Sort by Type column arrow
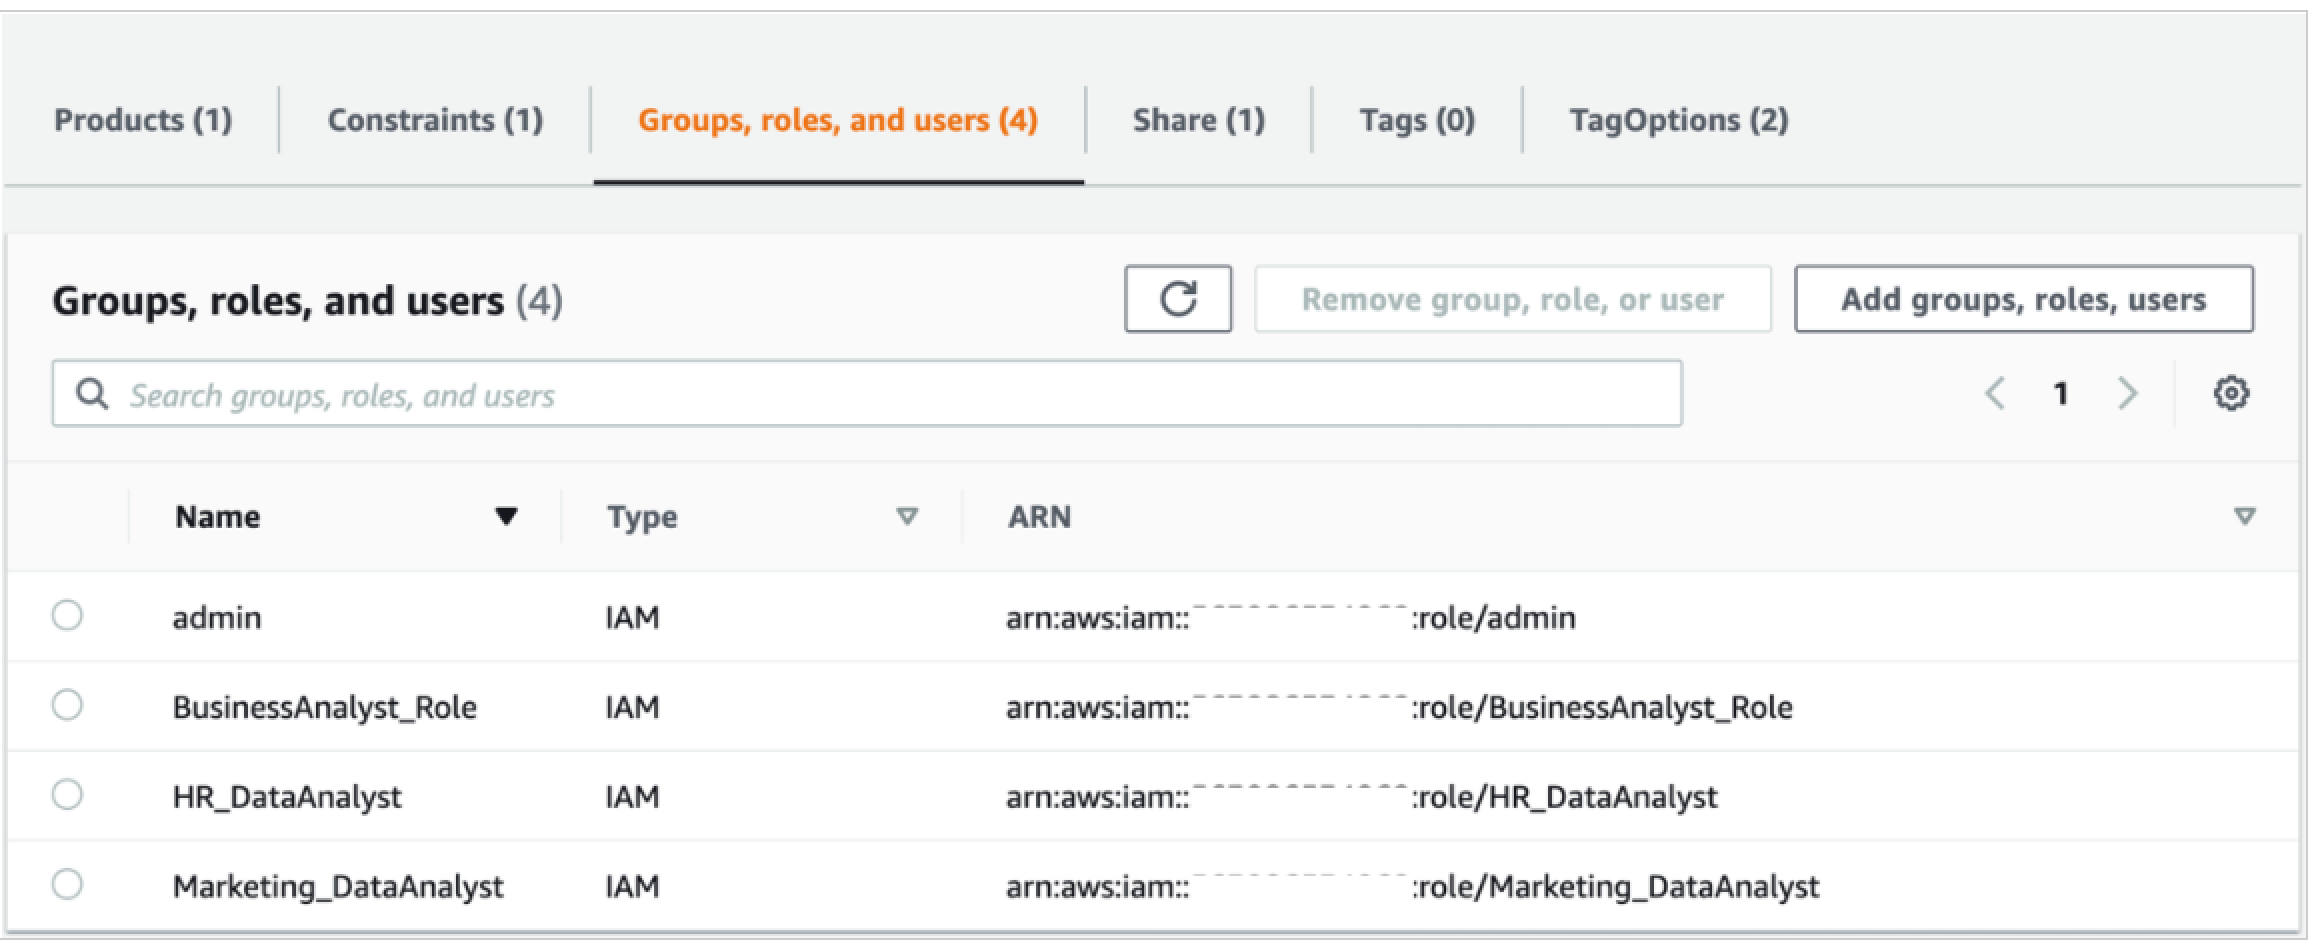2312x950 pixels. pos(907,516)
